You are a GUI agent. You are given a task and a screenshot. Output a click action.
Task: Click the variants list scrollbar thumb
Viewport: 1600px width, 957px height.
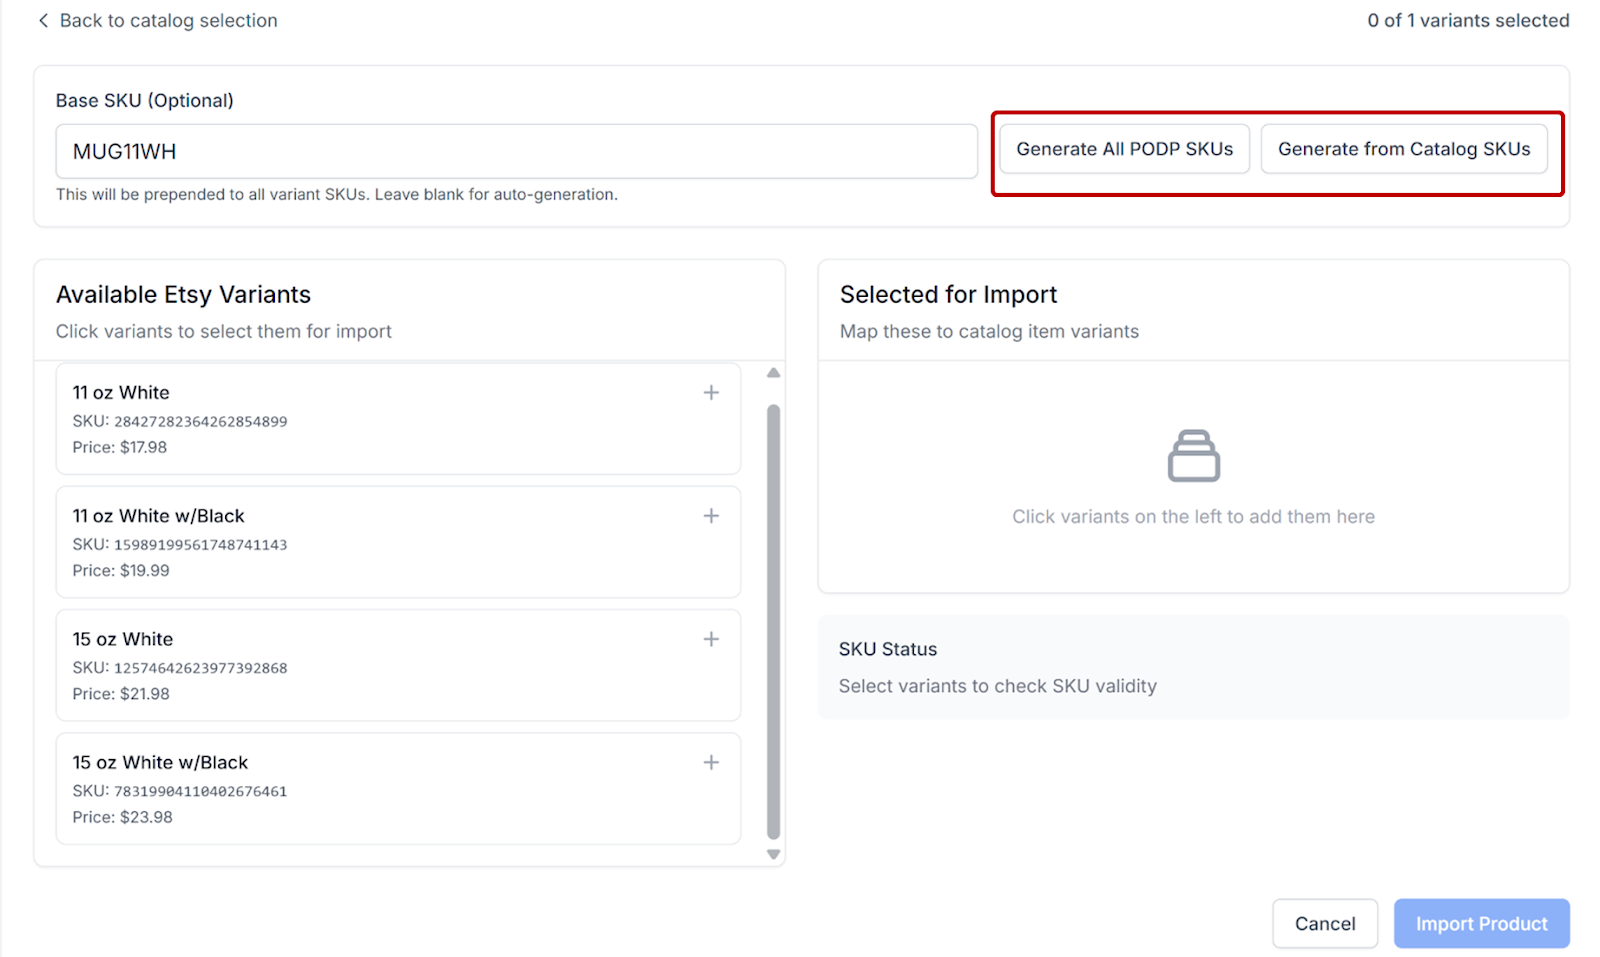pyautogui.click(x=773, y=620)
